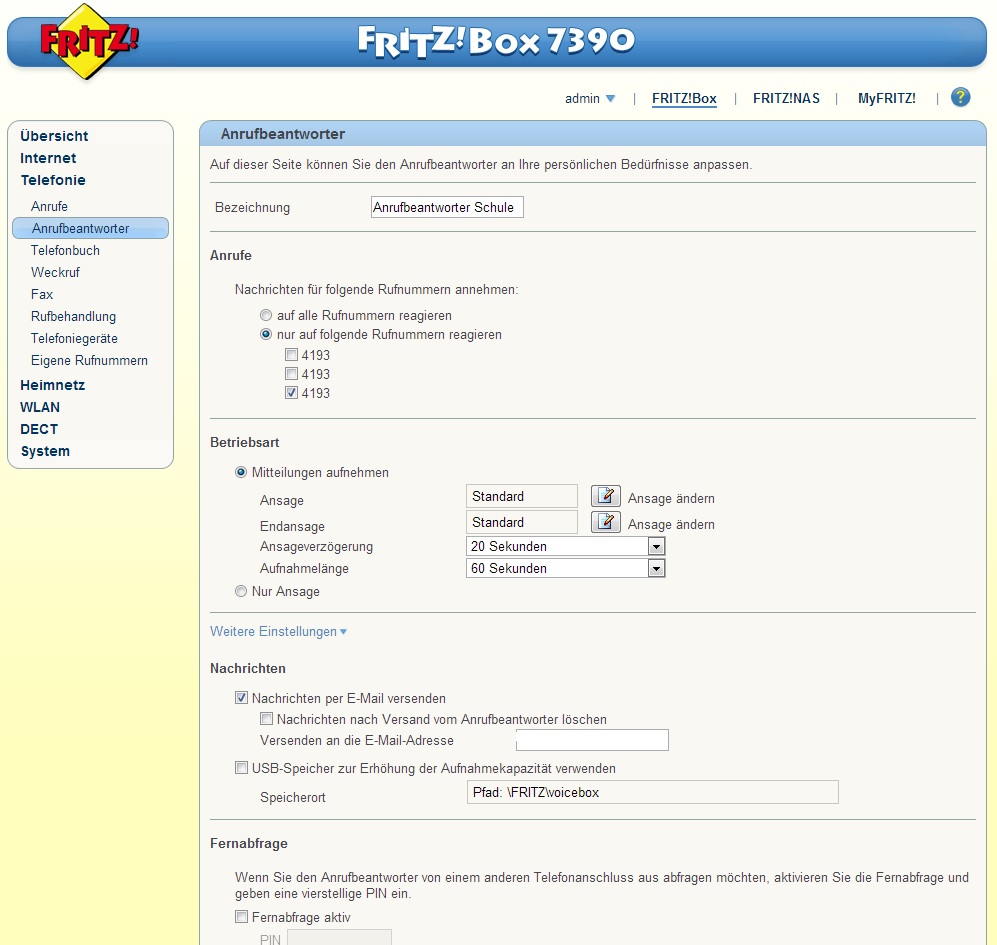Screen dimensions: 997x945
Task: Open the admin user dropdown
Action: pos(589,99)
